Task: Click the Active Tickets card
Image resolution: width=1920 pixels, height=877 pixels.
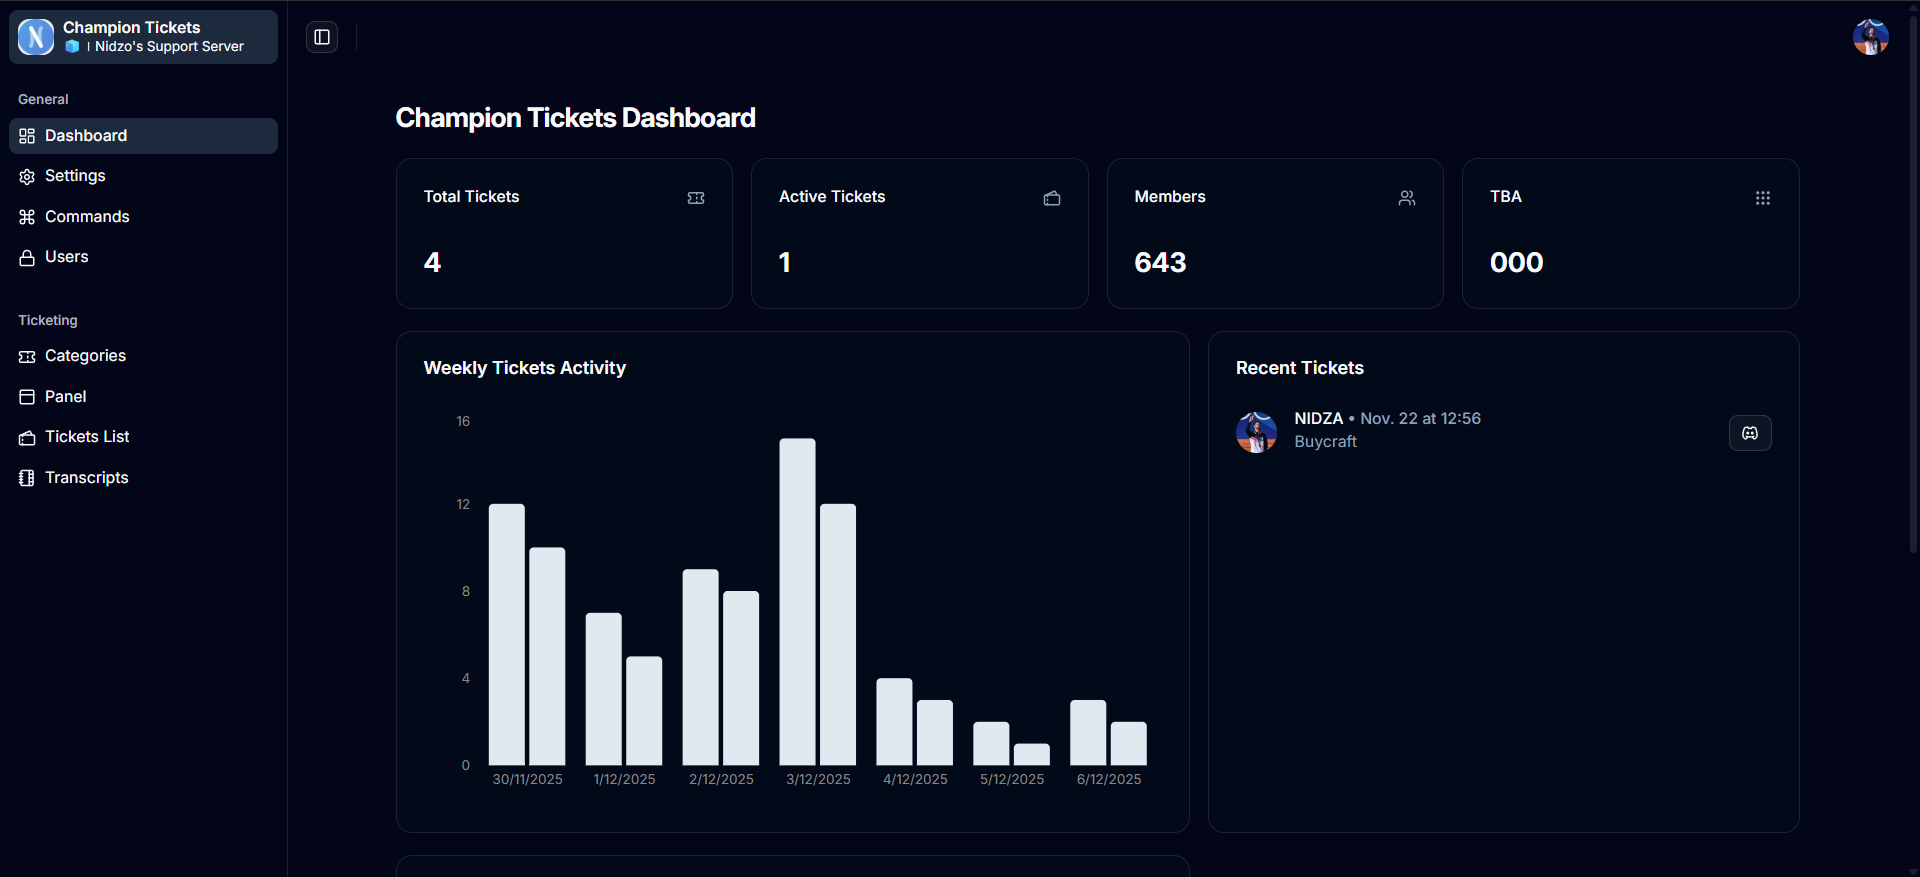Action: point(919,233)
